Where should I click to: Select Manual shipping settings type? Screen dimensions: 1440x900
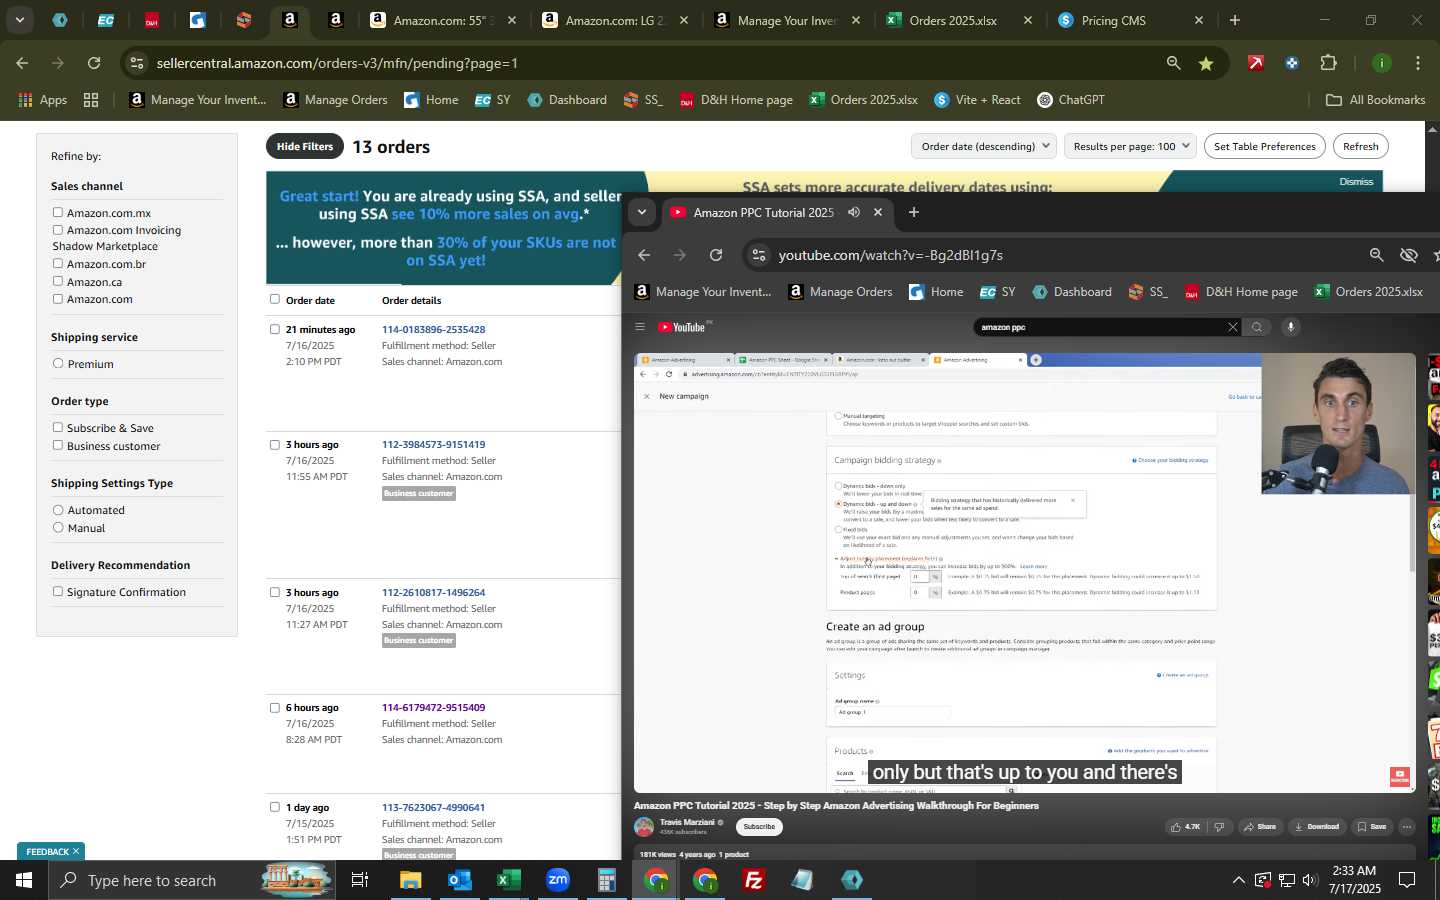[58, 527]
